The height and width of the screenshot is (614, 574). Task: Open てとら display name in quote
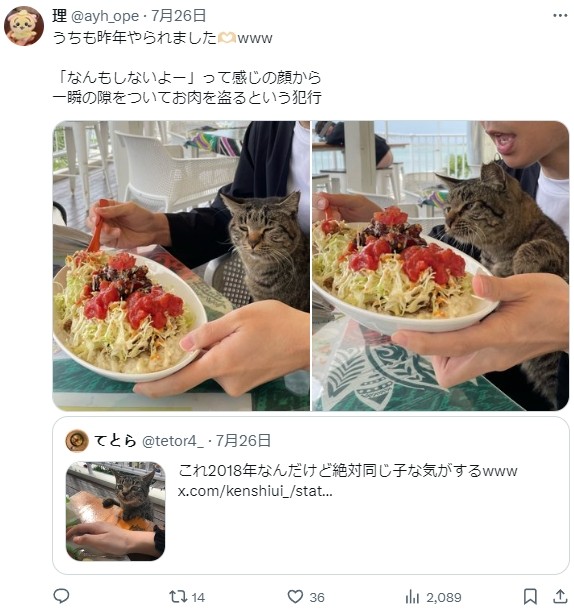[115, 441]
